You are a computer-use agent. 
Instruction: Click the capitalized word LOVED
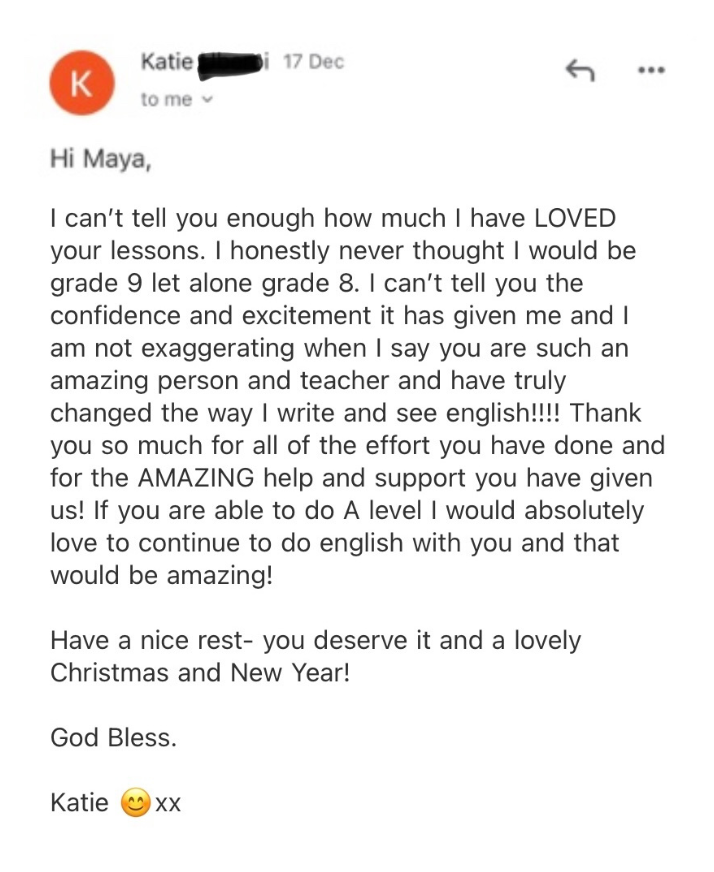[575, 218]
